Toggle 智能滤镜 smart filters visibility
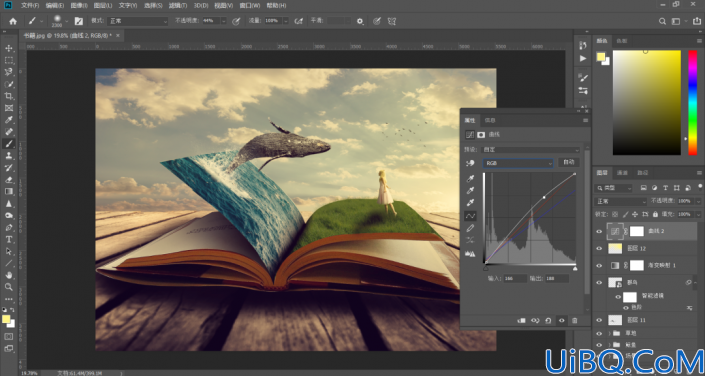The image size is (705, 376). tap(618, 297)
